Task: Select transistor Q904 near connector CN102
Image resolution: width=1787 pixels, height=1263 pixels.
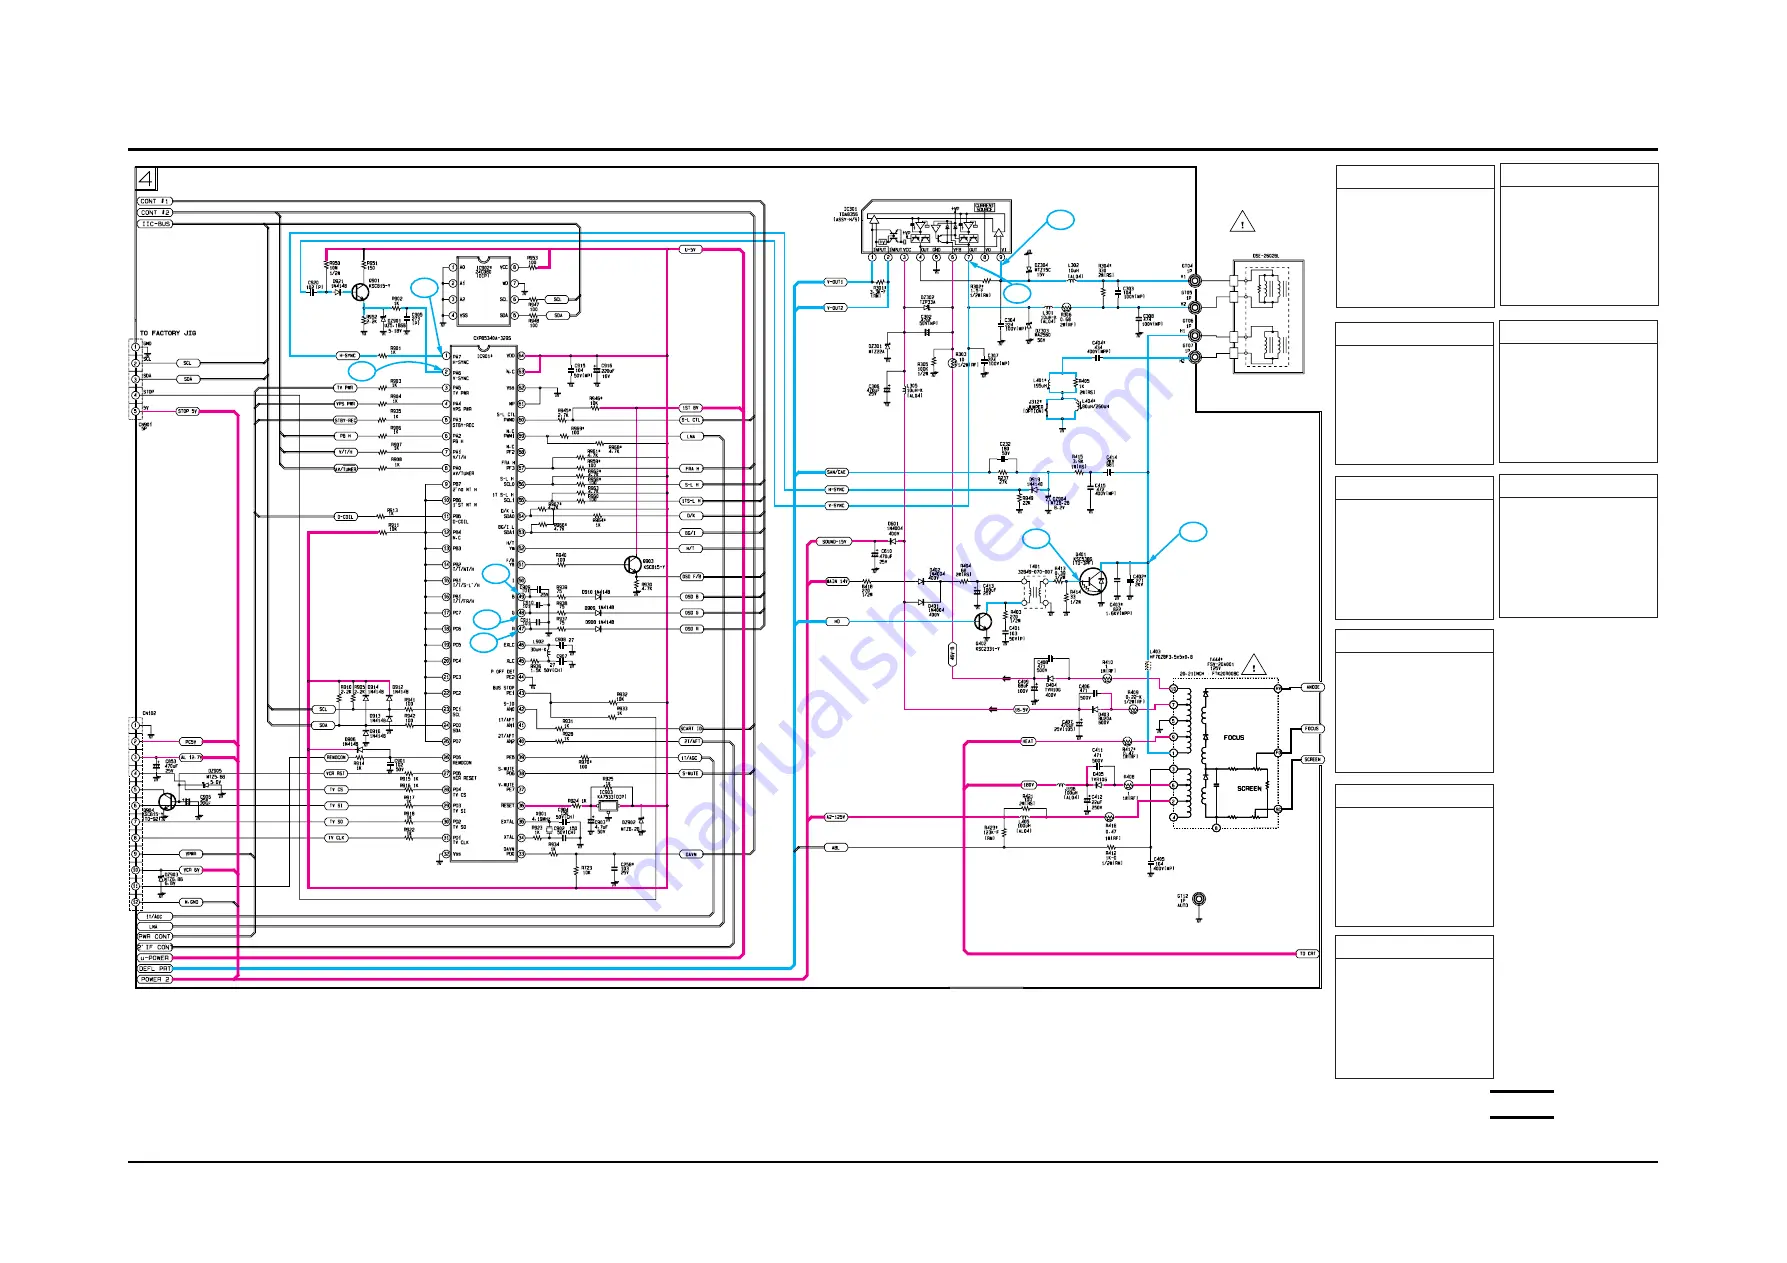Action: click(167, 801)
